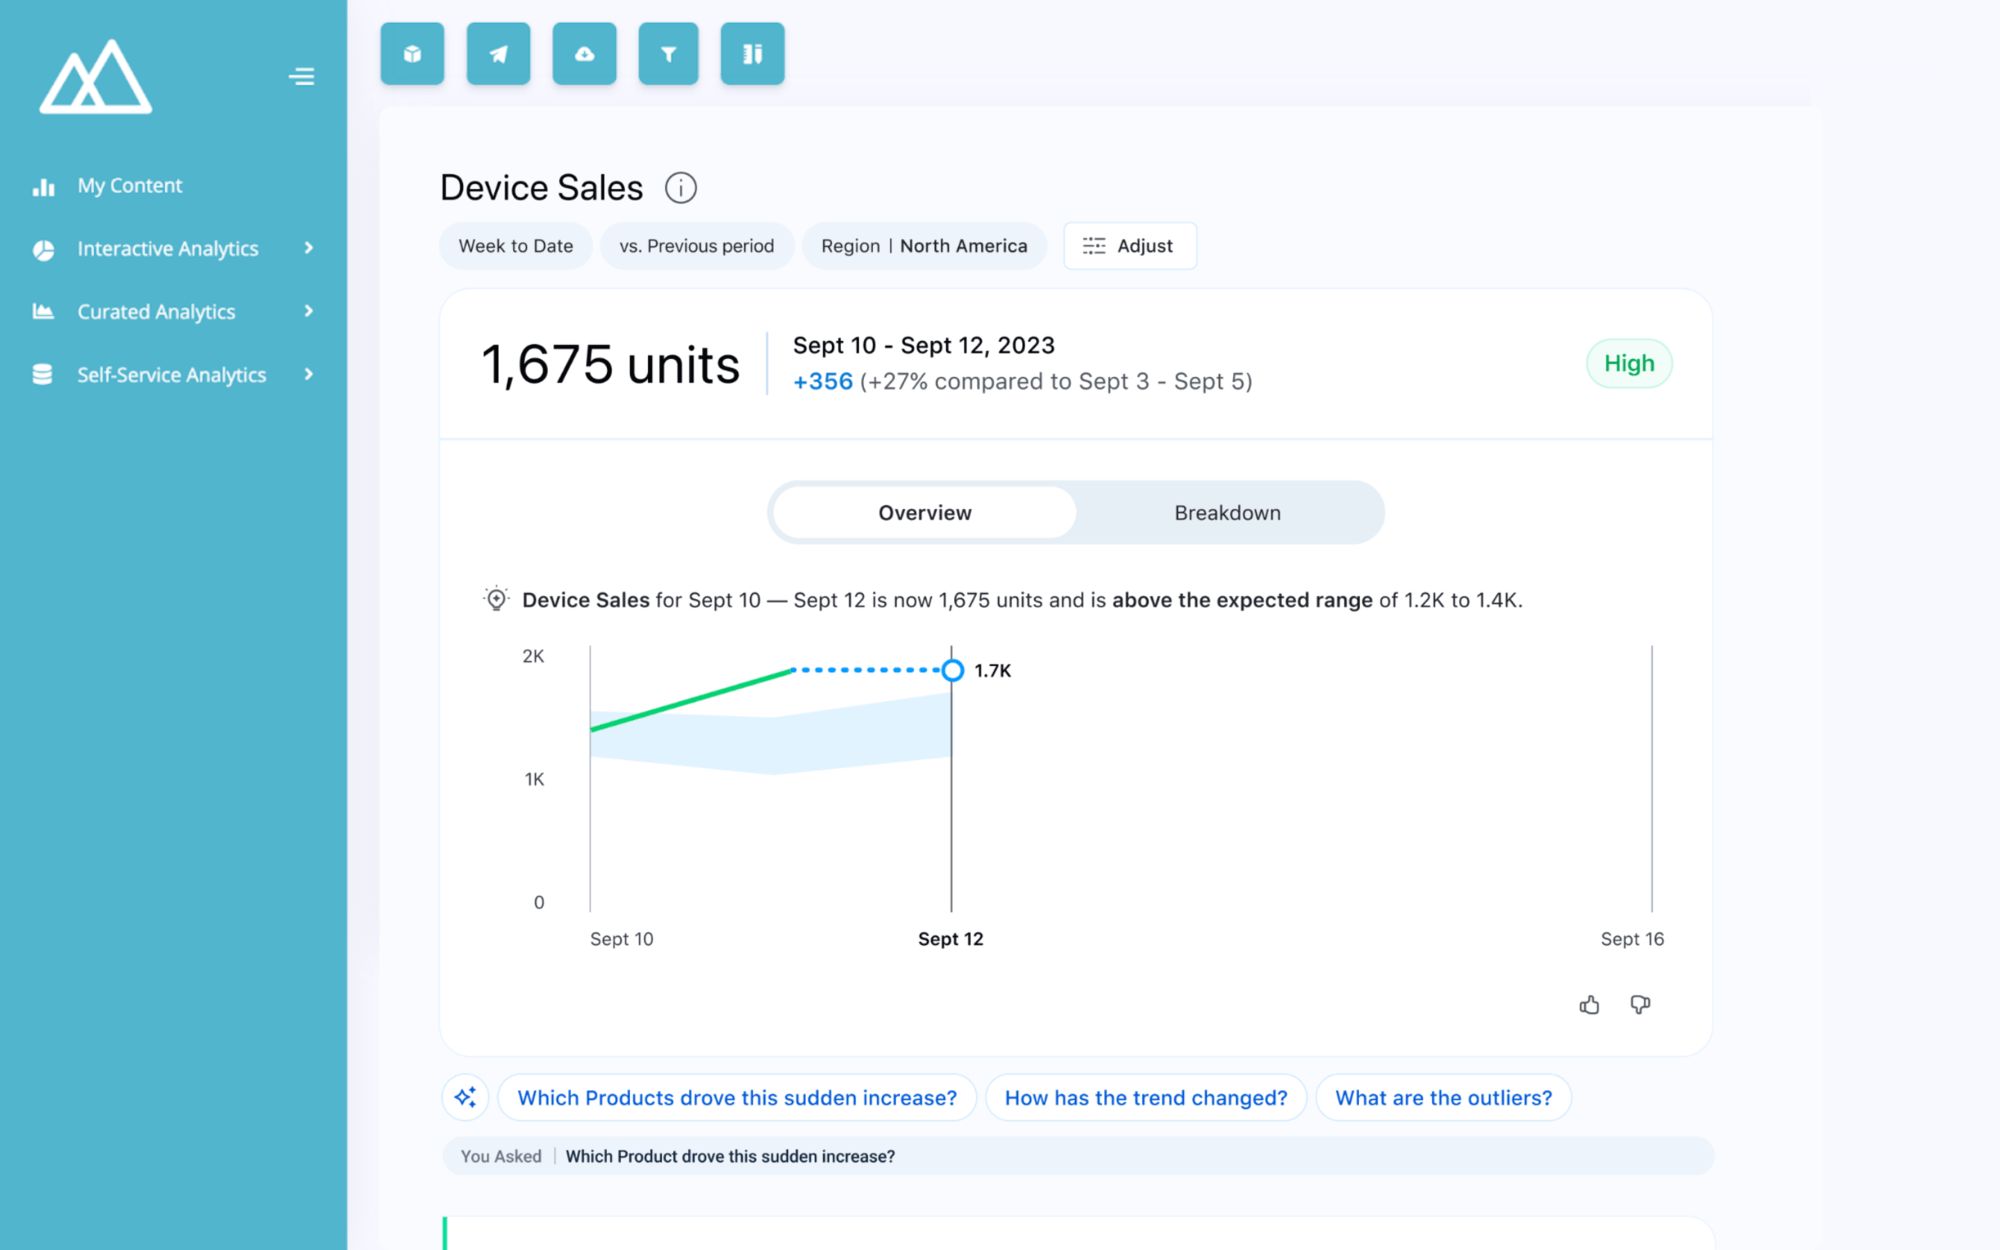Open the funnel filter tool

click(x=668, y=54)
